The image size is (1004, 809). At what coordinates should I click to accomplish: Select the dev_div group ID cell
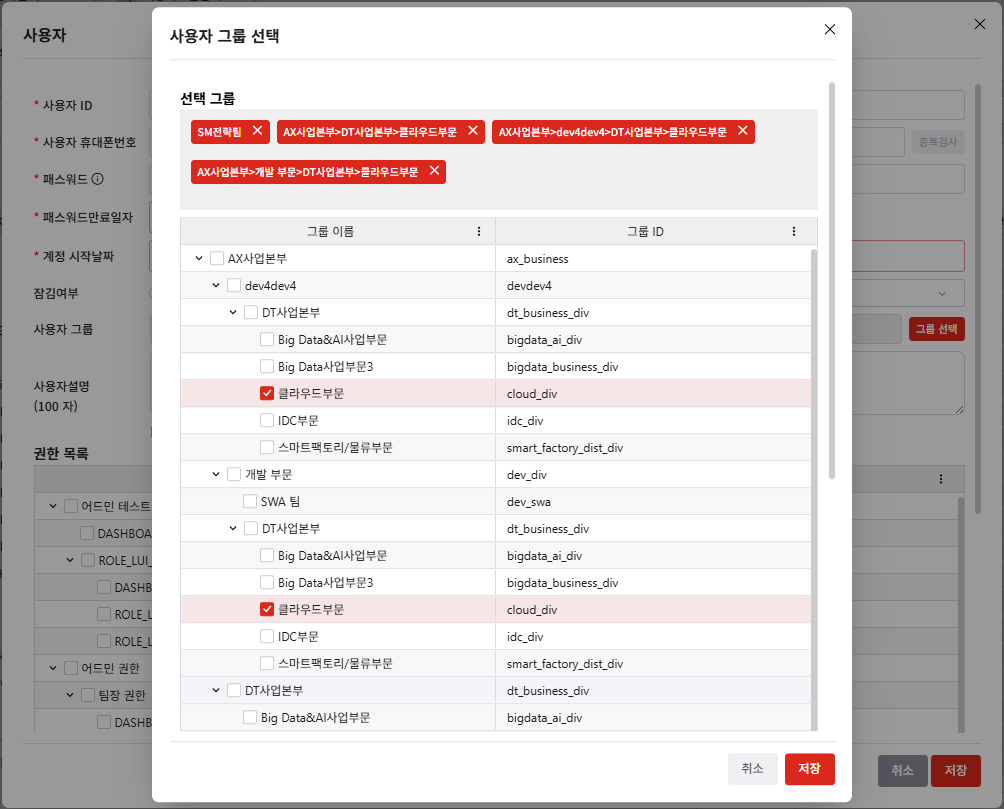coord(653,474)
